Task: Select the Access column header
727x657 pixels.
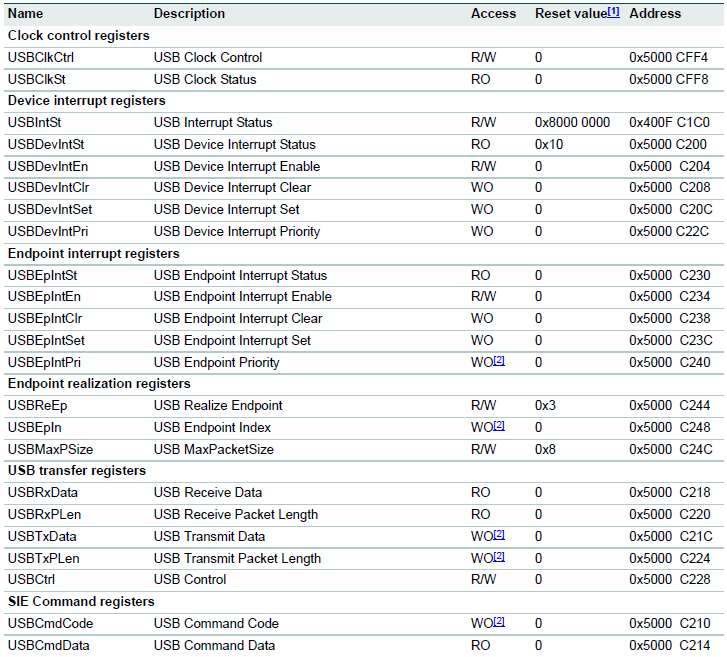Action: point(493,14)
